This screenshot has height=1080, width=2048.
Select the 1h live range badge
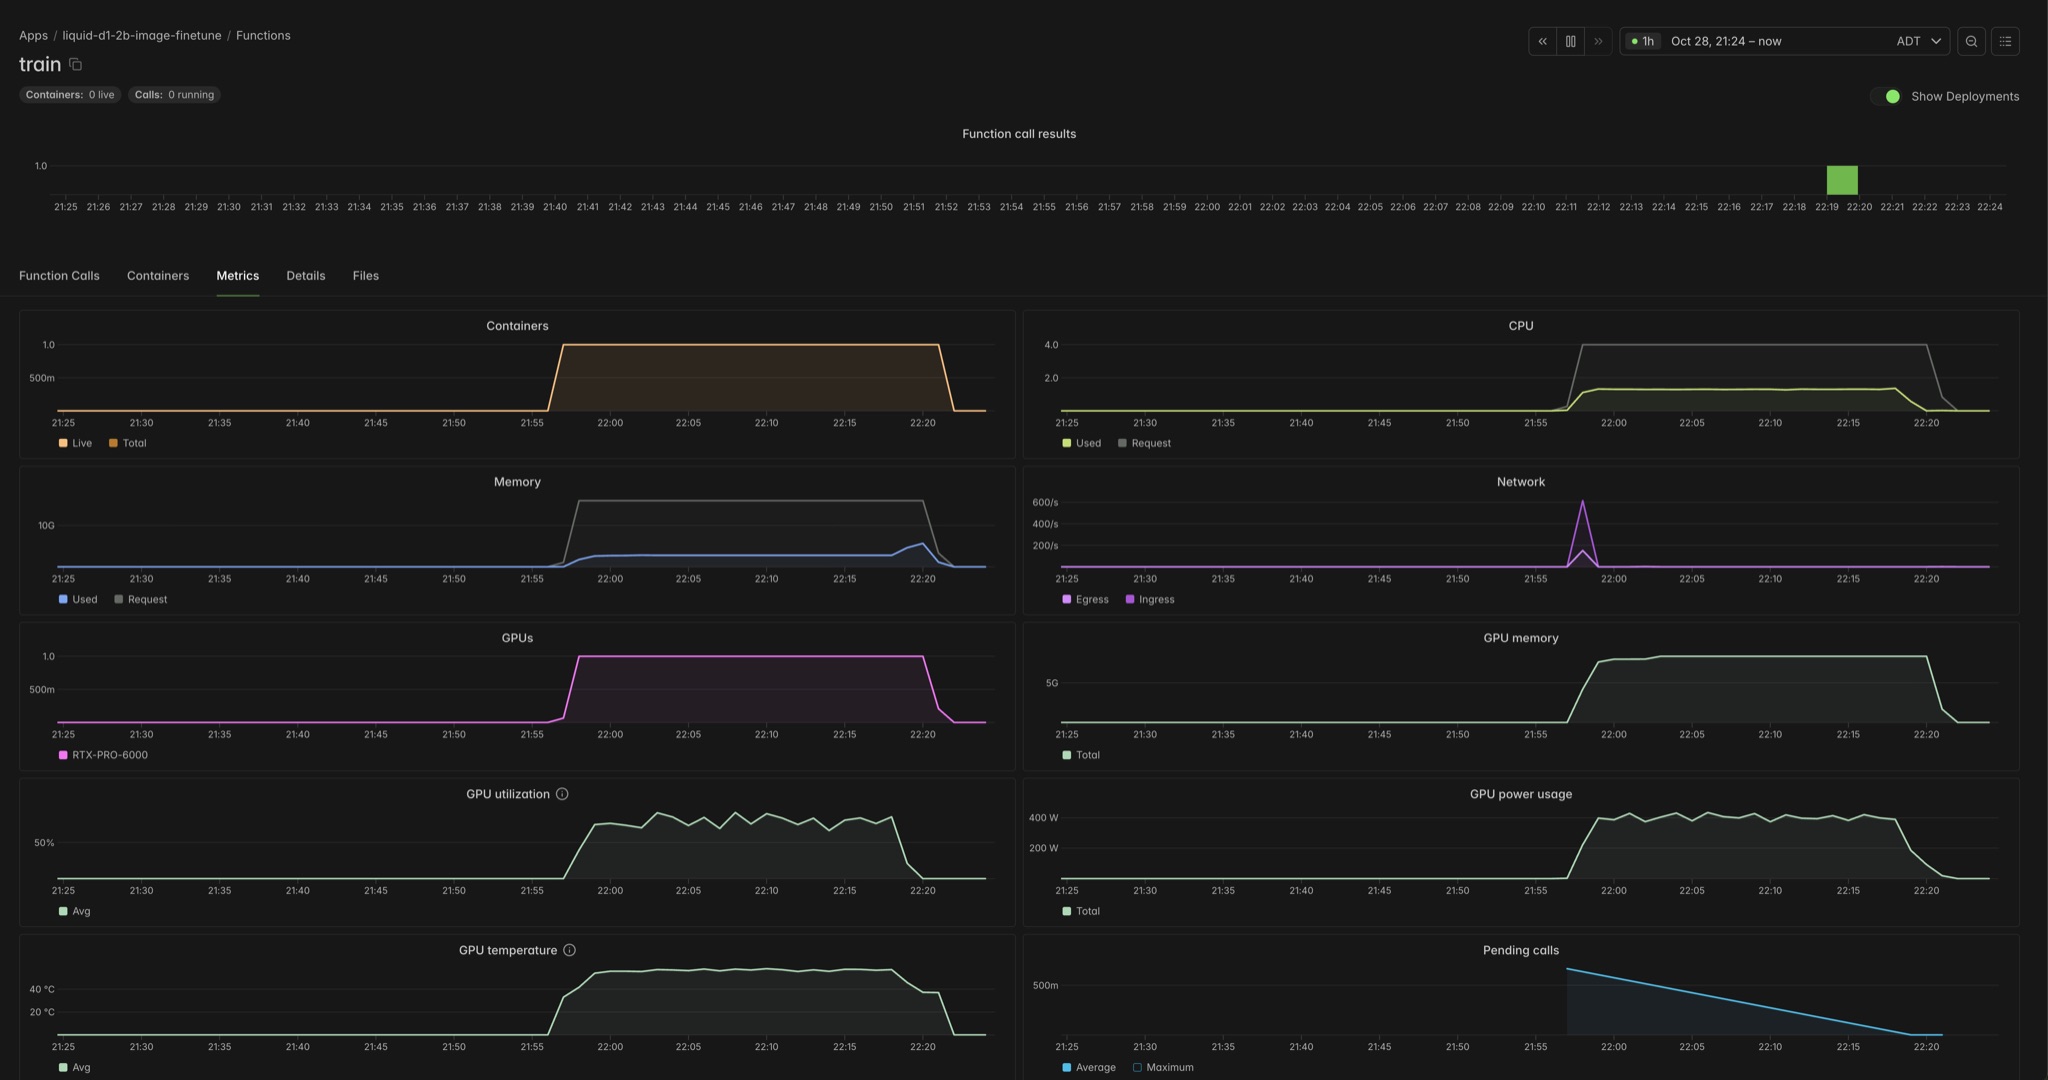(1642, 41)
